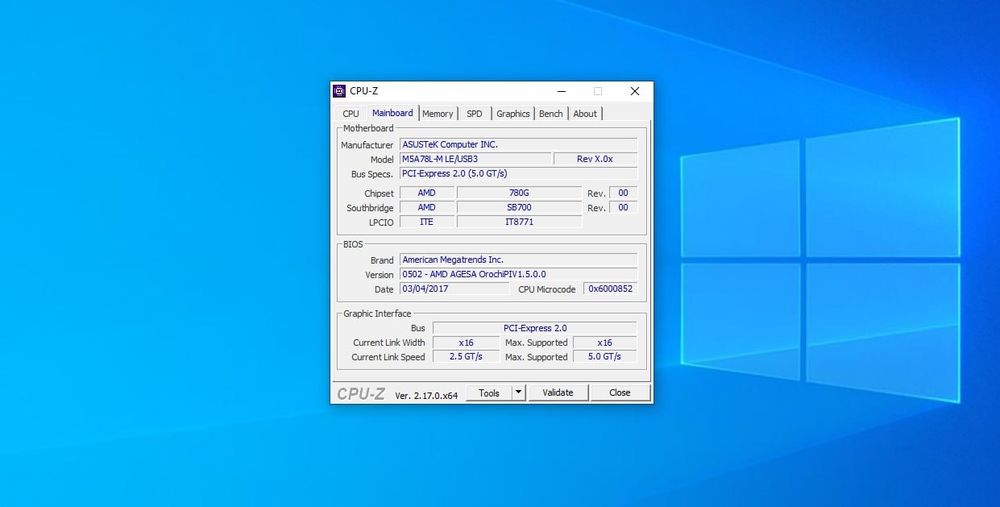Click the max supported speed 5.0 GT/s
Screen dimensions: 1000x507
click(x=605, y=356)
